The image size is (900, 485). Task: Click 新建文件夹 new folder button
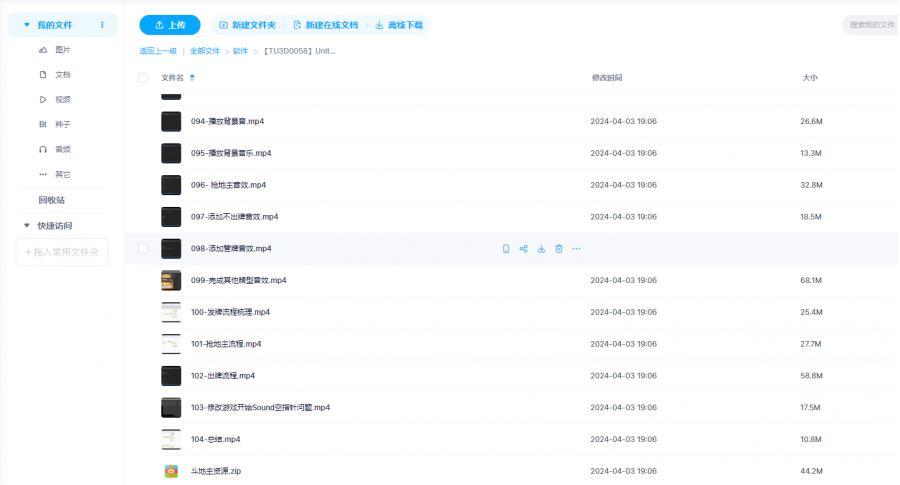[x=247, y=25]
